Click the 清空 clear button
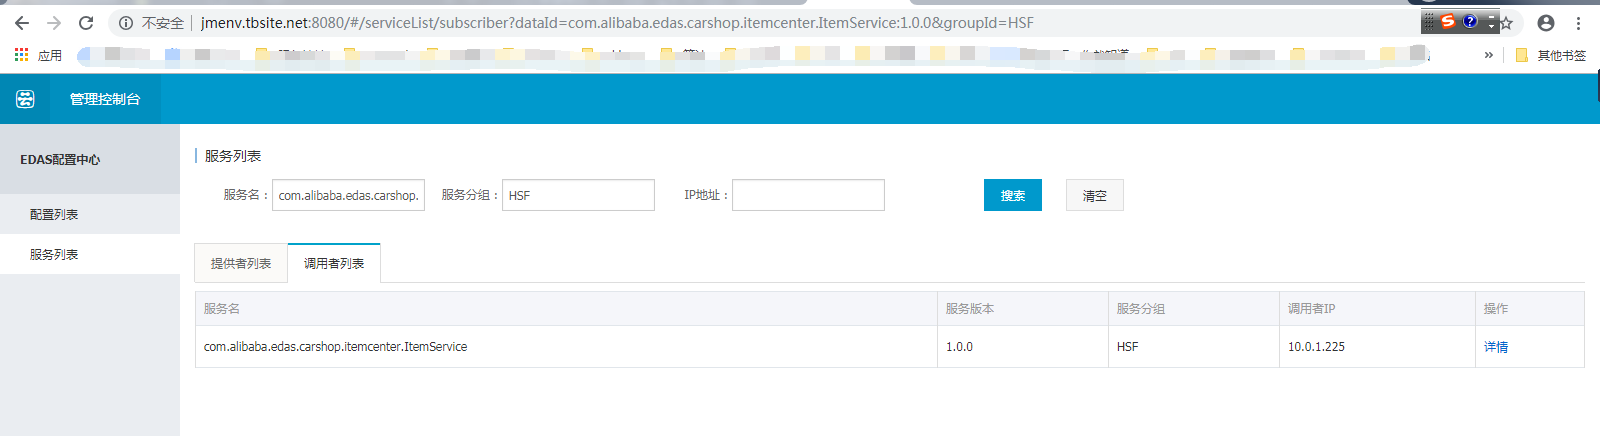This screenshot has width=1600, height=436. pos(1095,195)
